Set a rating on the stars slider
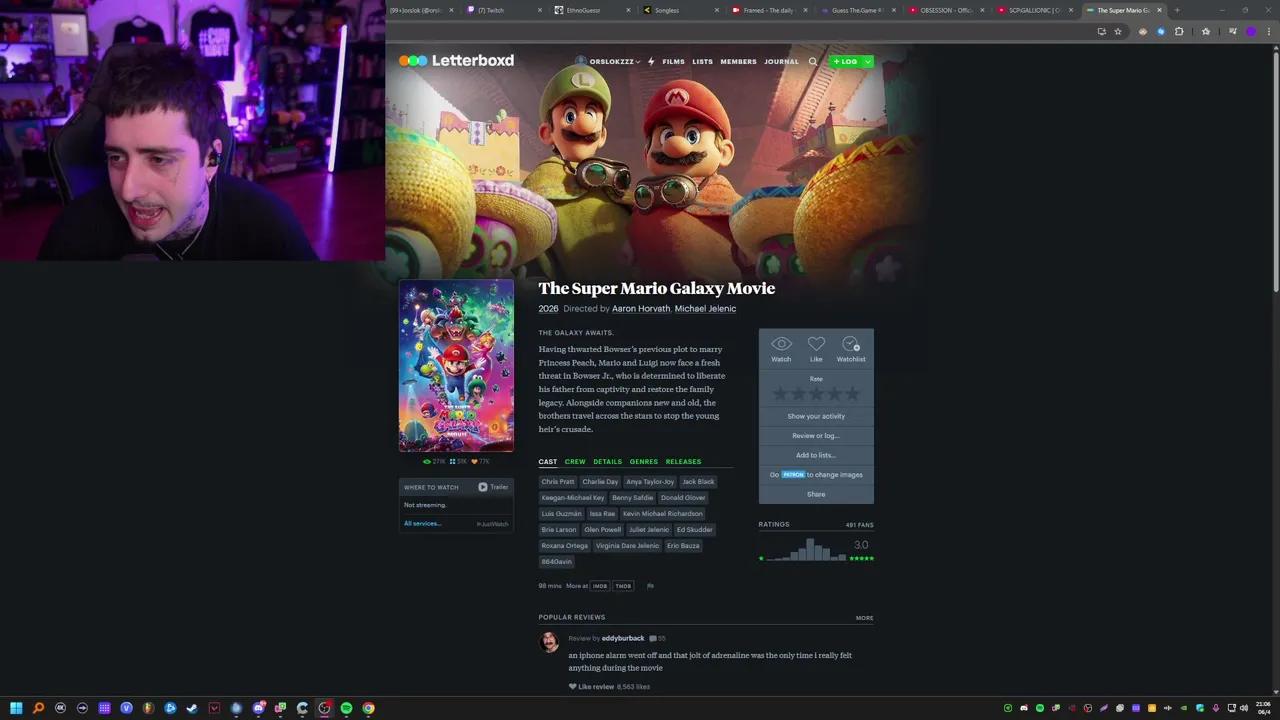The height and width of the screenshot is (720, 1280). pyautogui.click(x=816, y=393)
